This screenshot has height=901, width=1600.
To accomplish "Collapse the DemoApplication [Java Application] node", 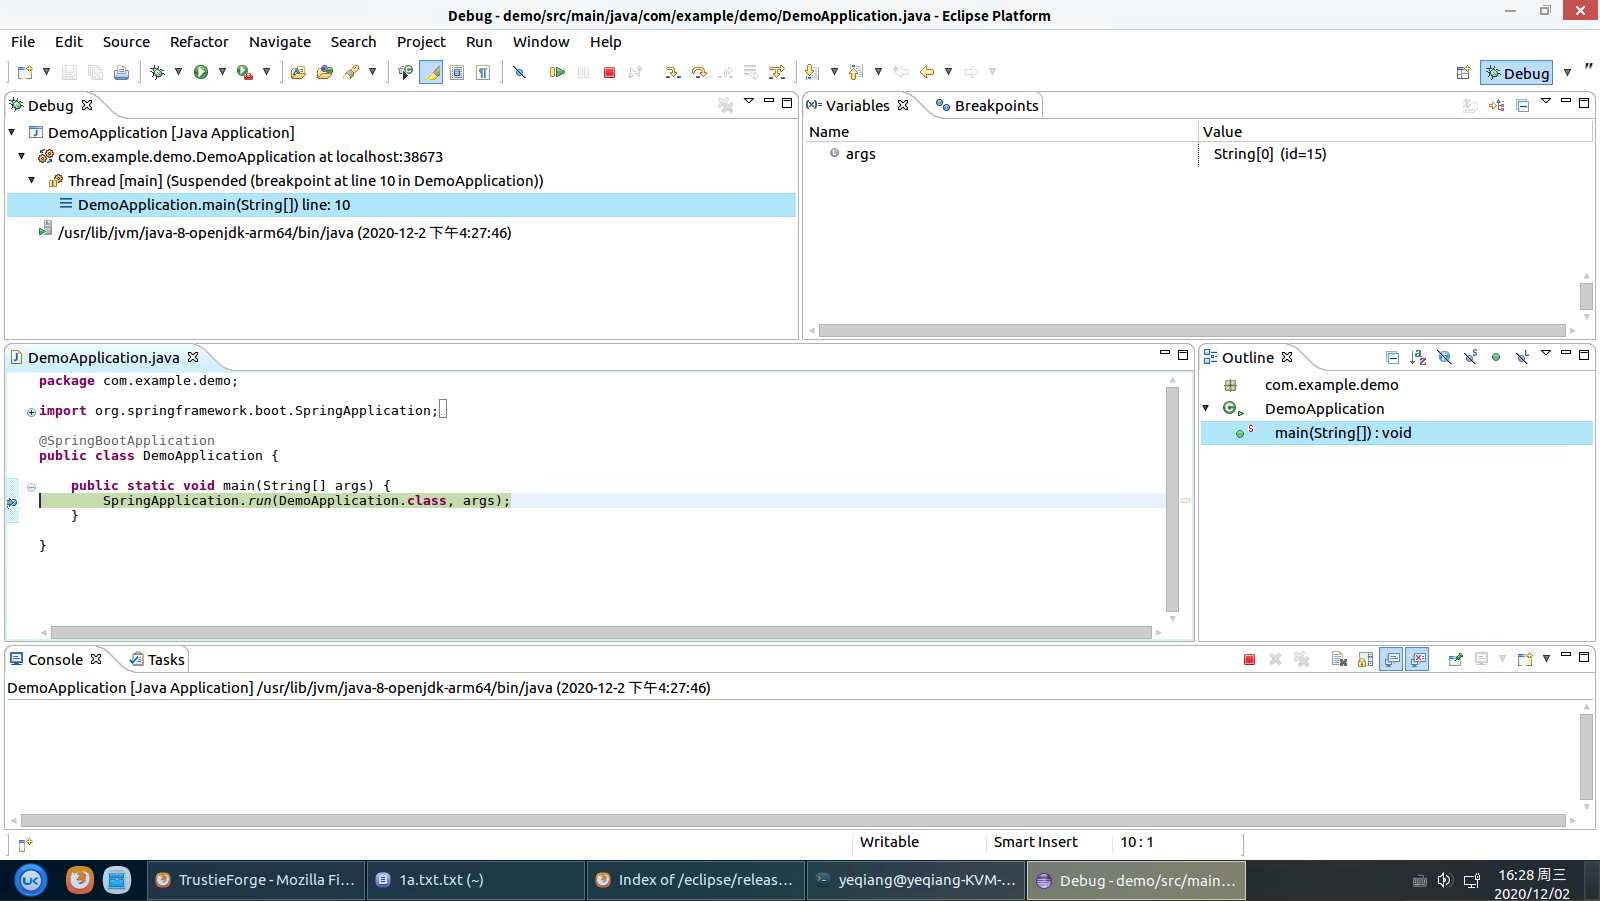I will pyautogui.click(x=12, y=132).
